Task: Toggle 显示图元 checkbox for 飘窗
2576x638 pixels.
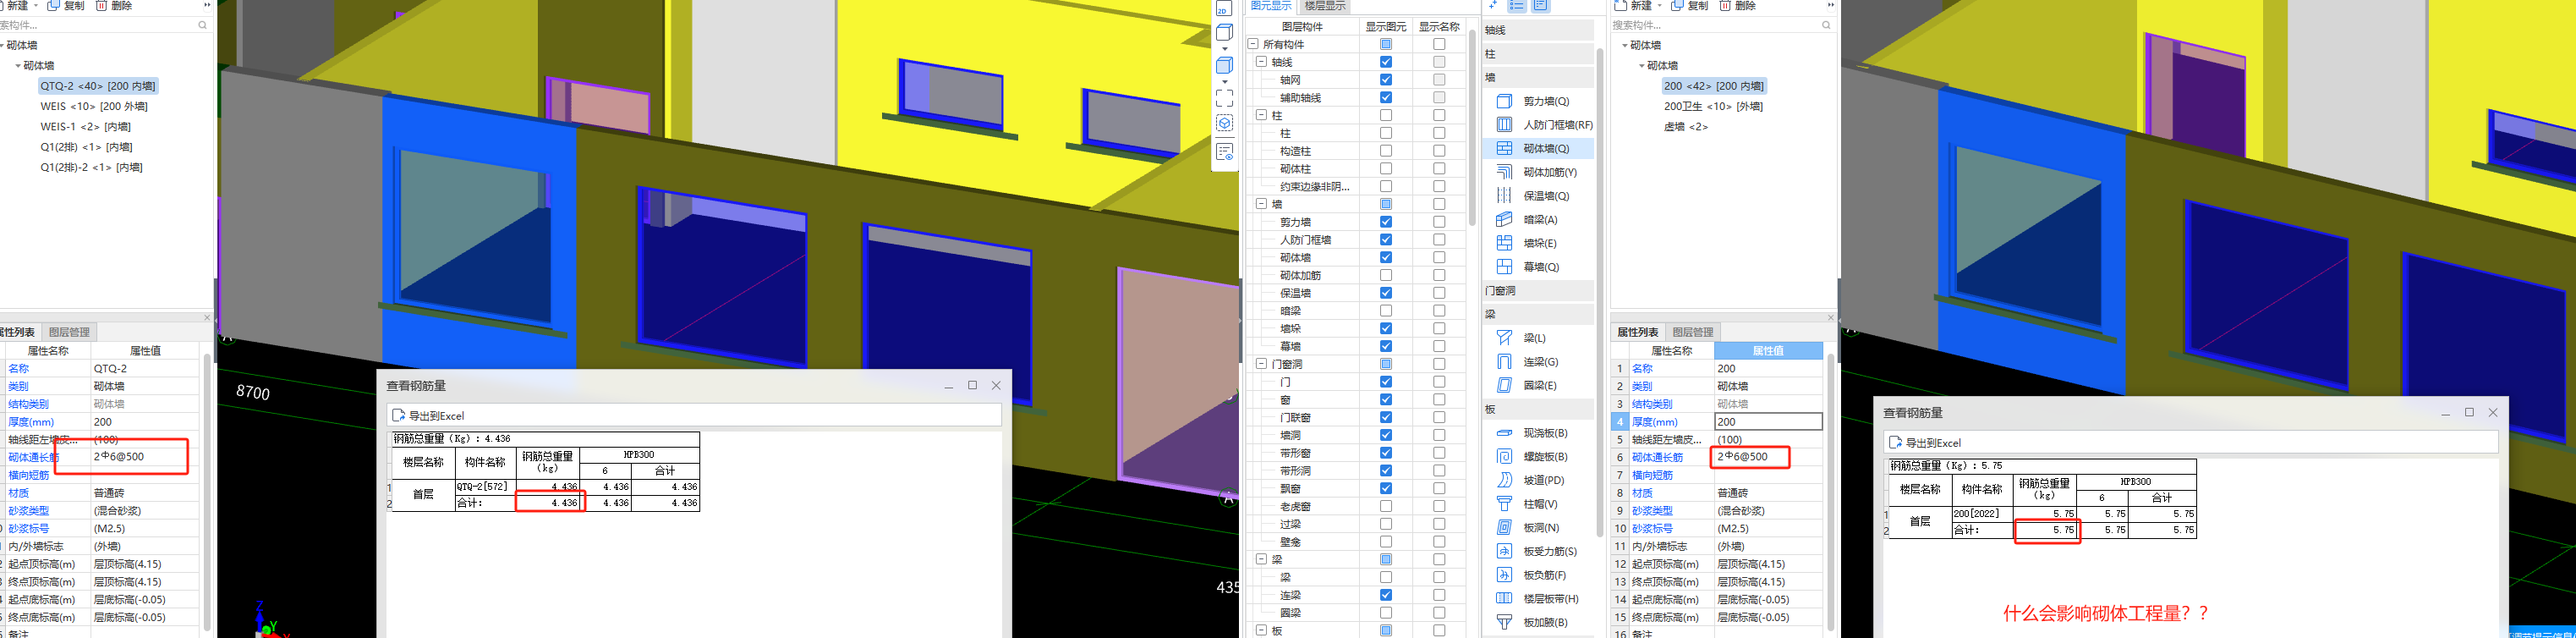Action: click(1385, 488)
